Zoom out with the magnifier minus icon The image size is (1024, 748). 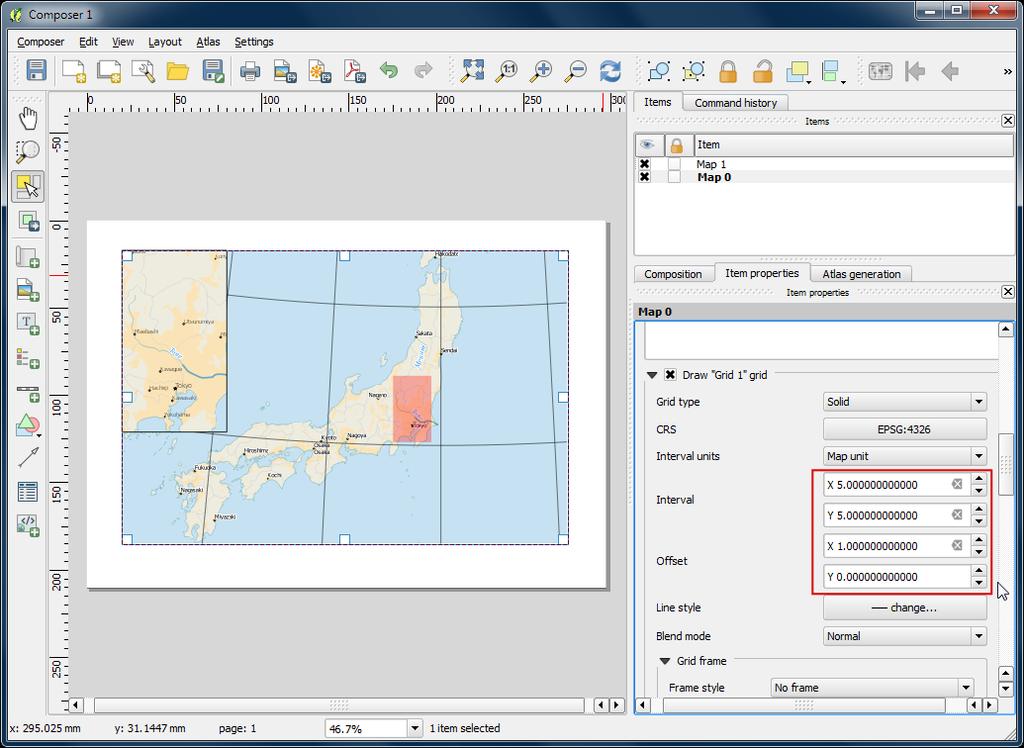pos(576,71)
